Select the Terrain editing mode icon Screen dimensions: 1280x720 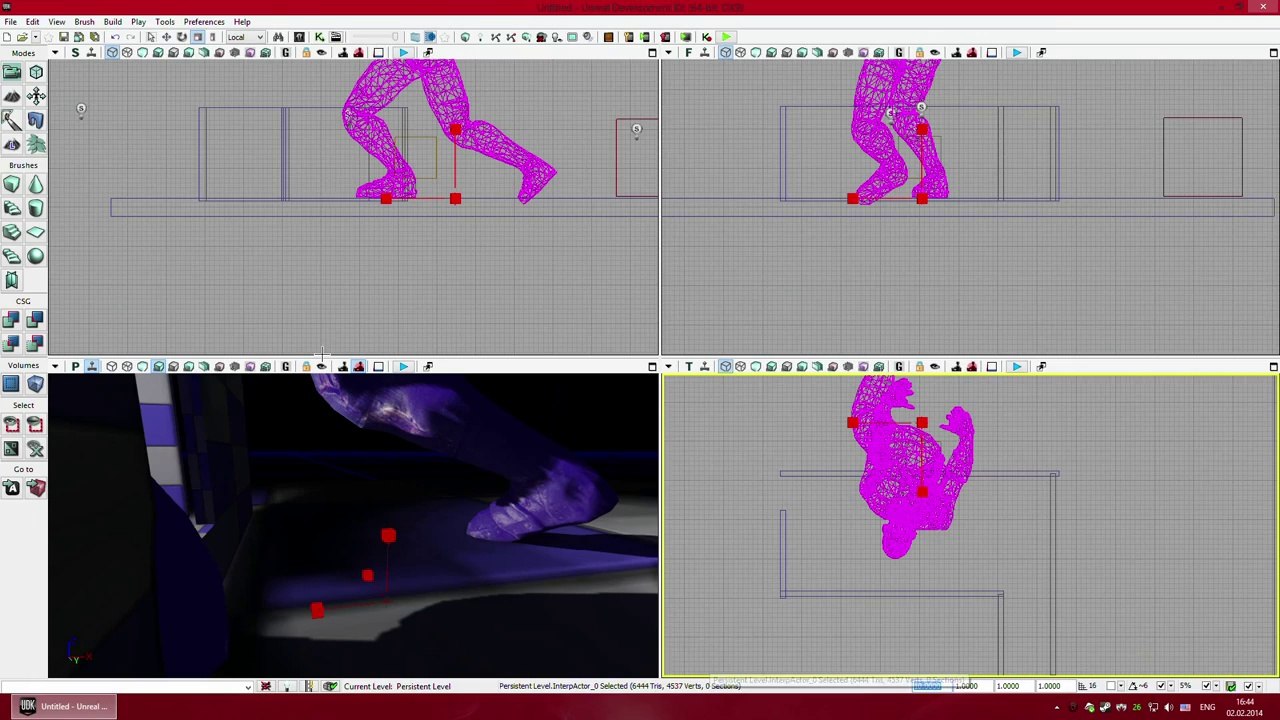point(12,96)
